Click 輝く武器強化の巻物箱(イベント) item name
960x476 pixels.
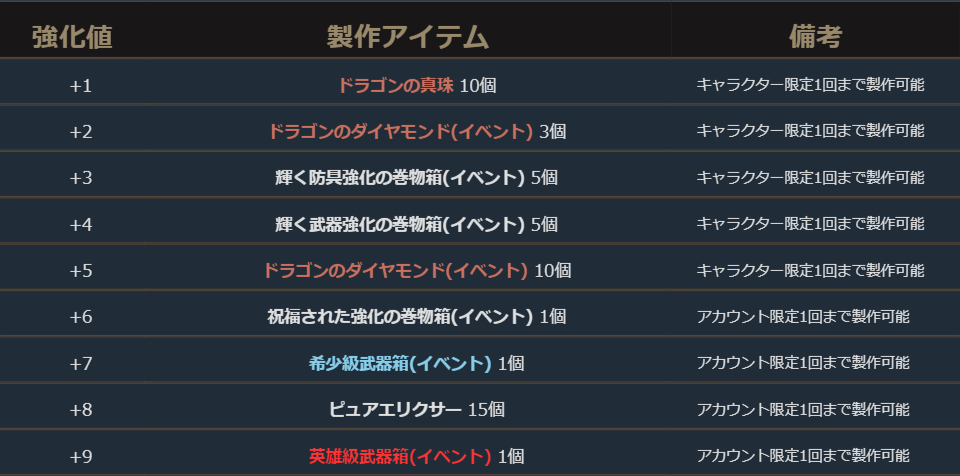(x=400, y=224)
